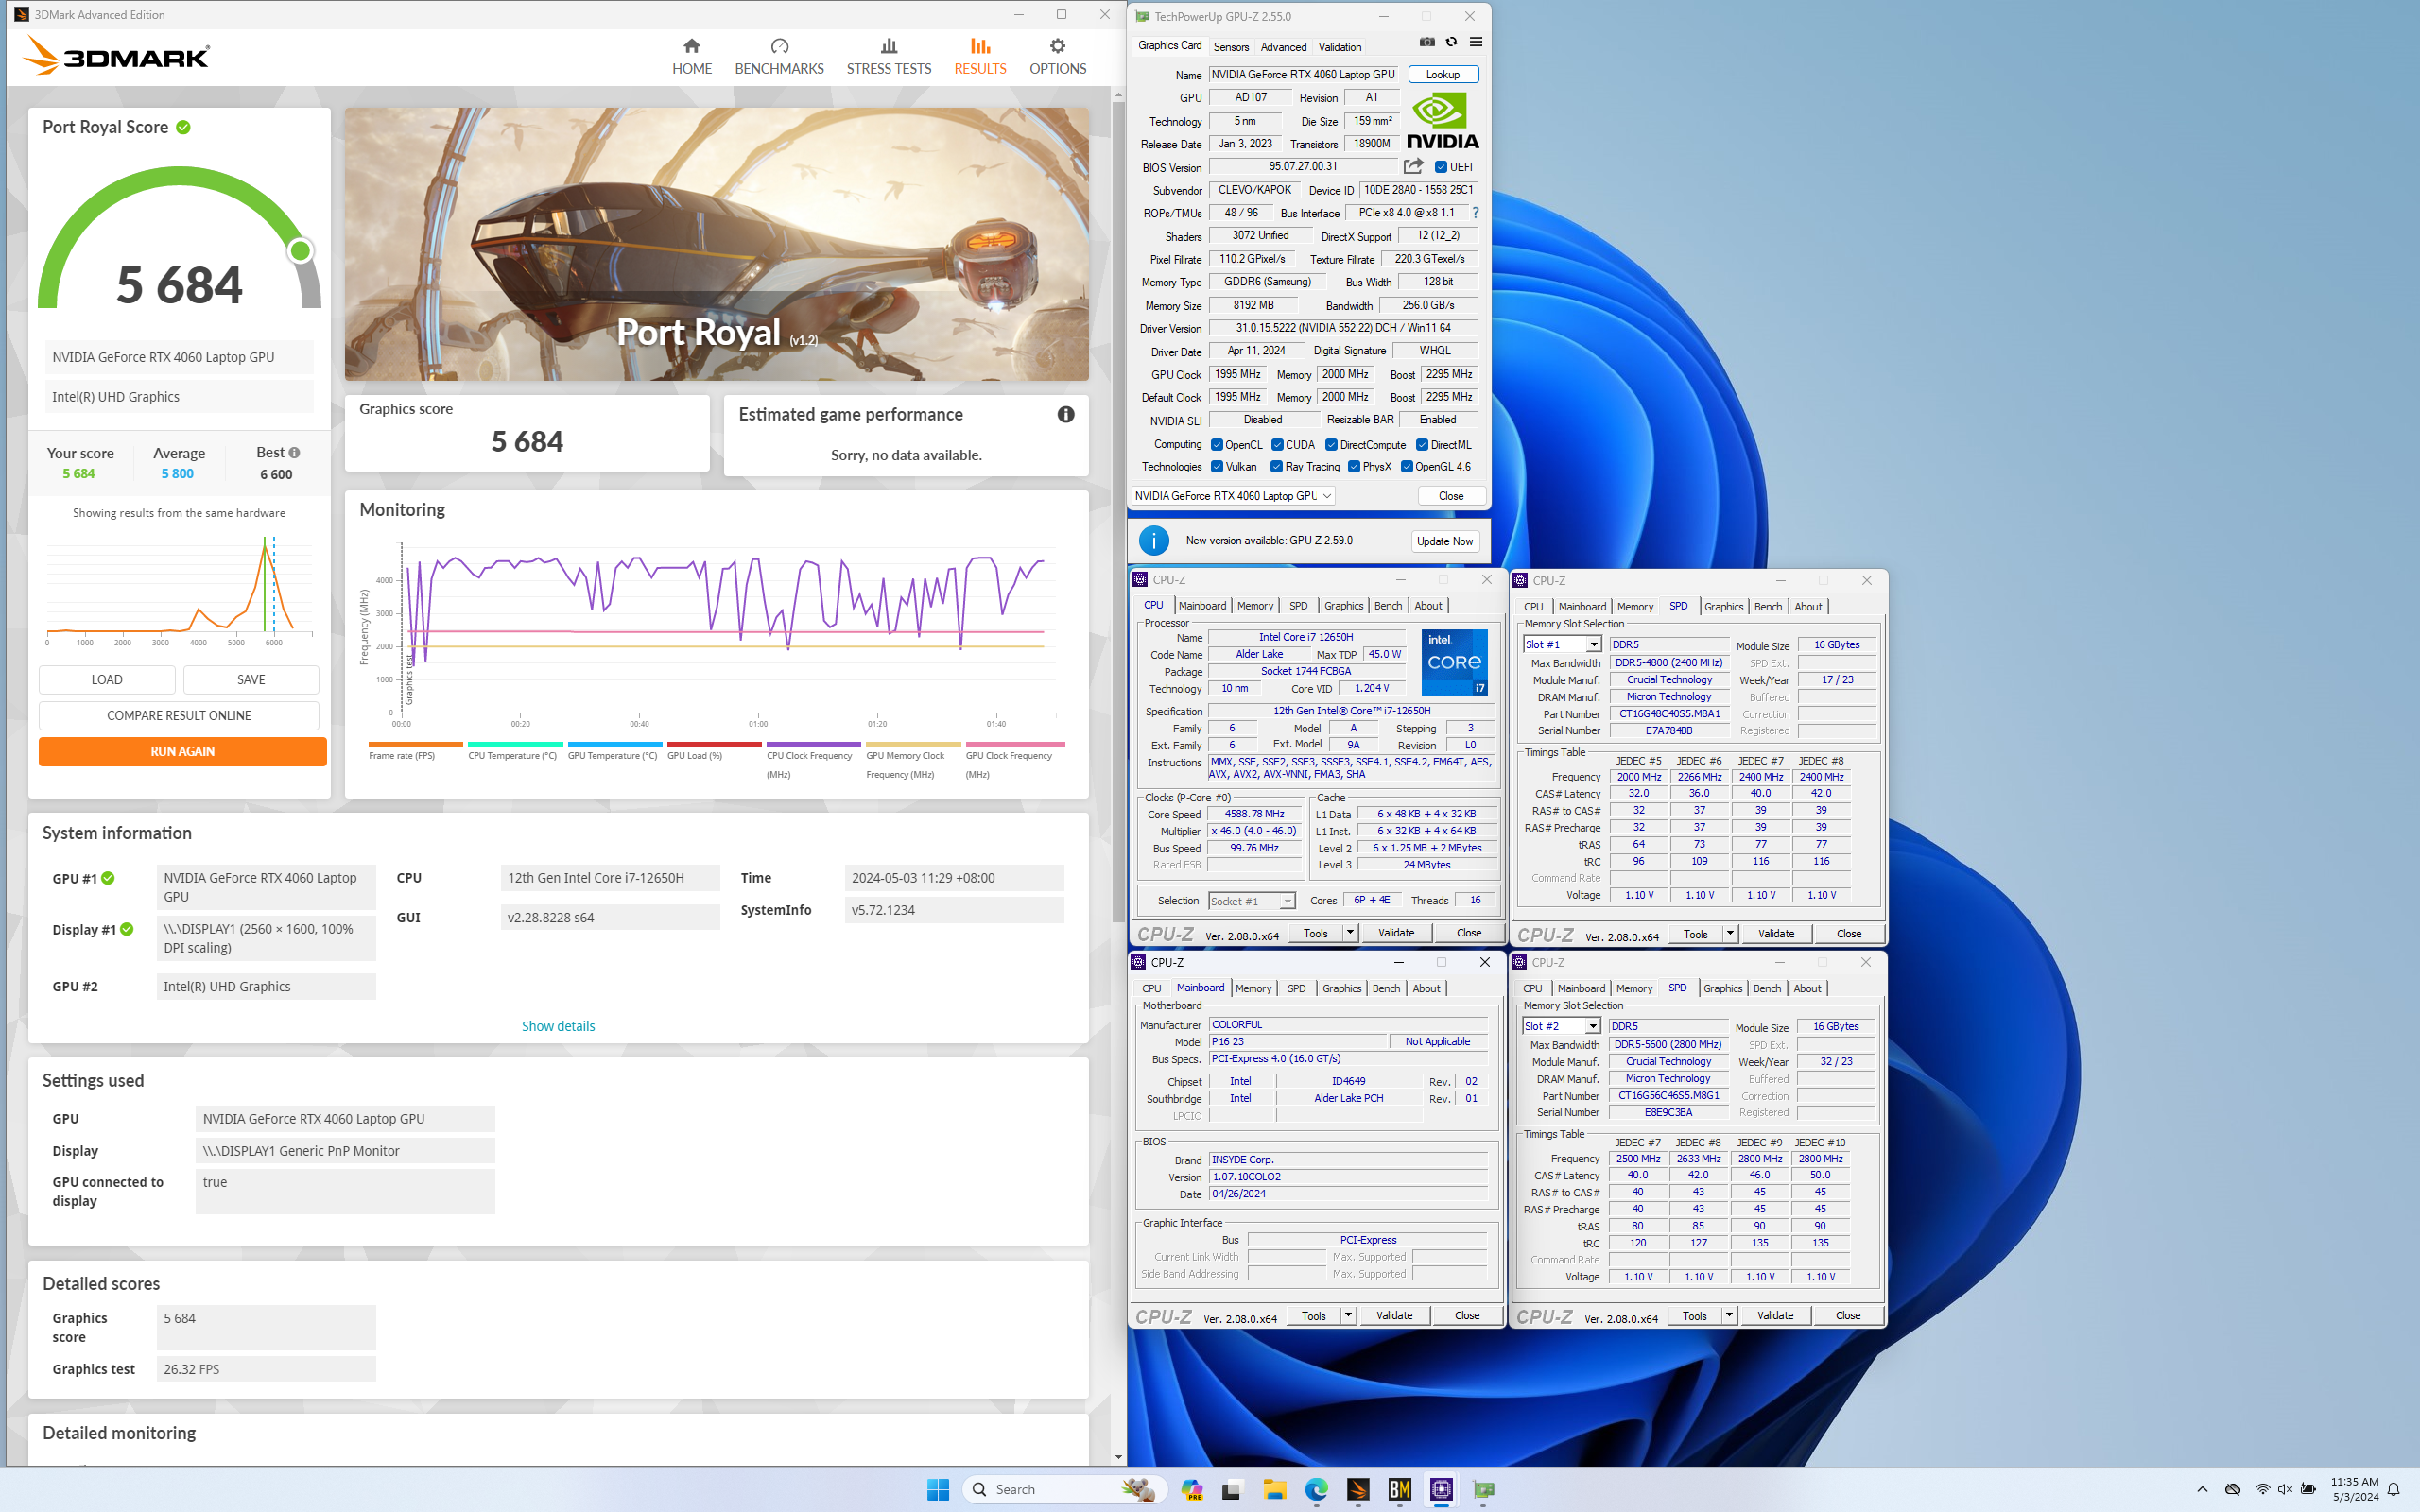This screenshot has height=1512, width=2420.
Task: Click the orange RUN AGAIN button
Action: (182, 752)
